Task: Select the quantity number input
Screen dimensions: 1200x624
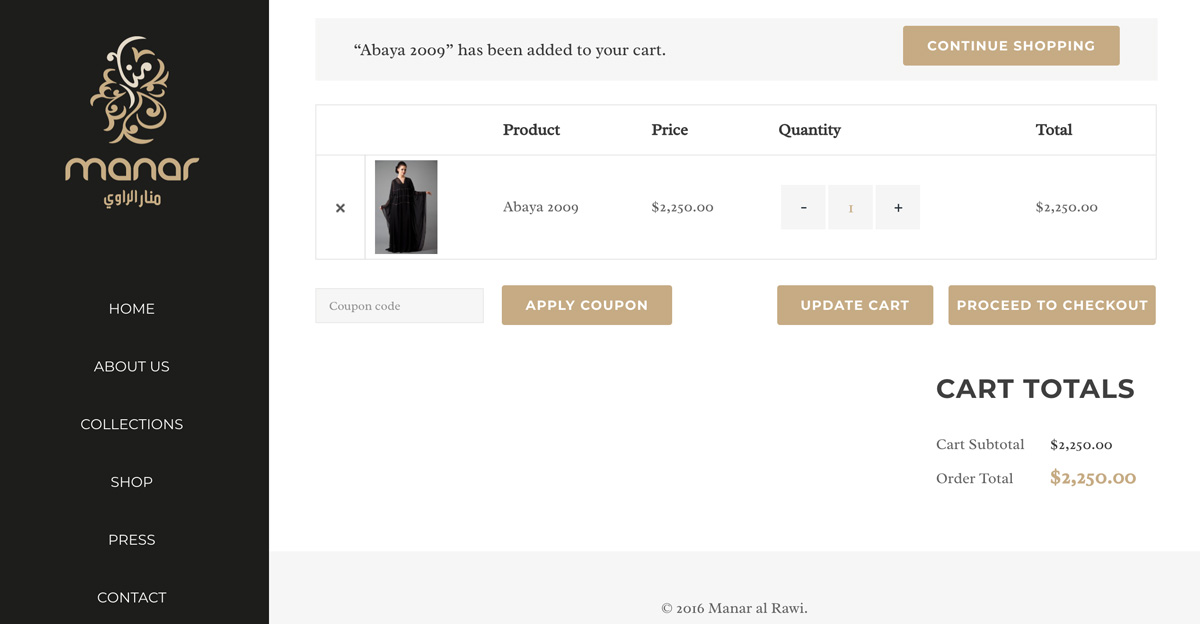Action: click(x=850, y=207)
